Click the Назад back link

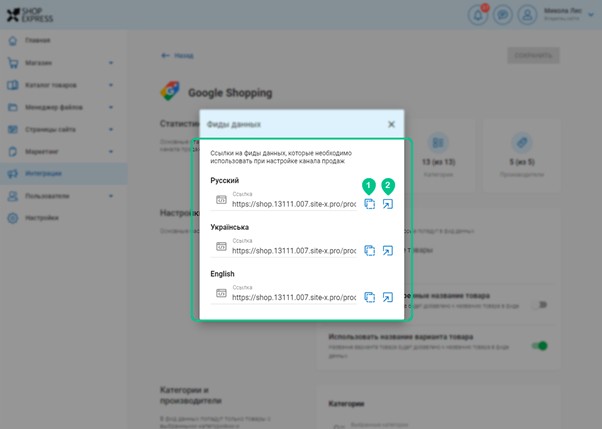point(178,56)
